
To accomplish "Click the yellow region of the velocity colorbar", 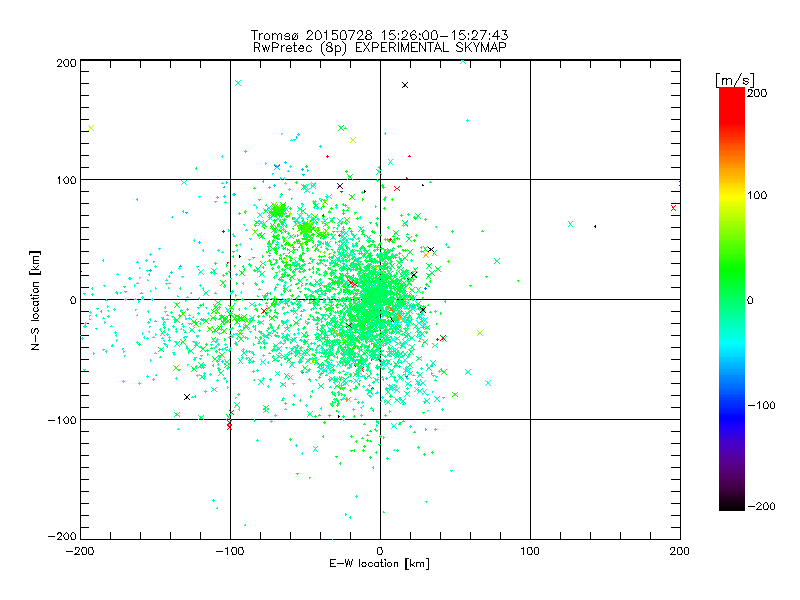I will 732,195.
